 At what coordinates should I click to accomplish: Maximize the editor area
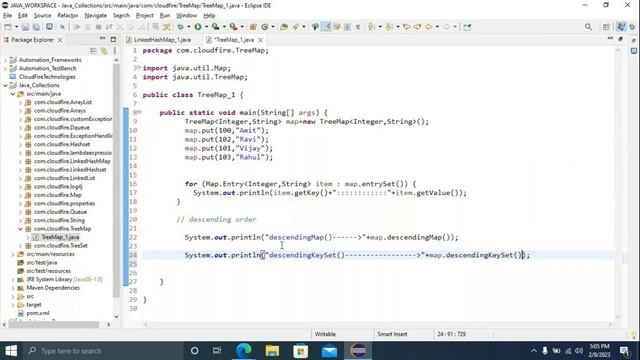coord(620,39)
